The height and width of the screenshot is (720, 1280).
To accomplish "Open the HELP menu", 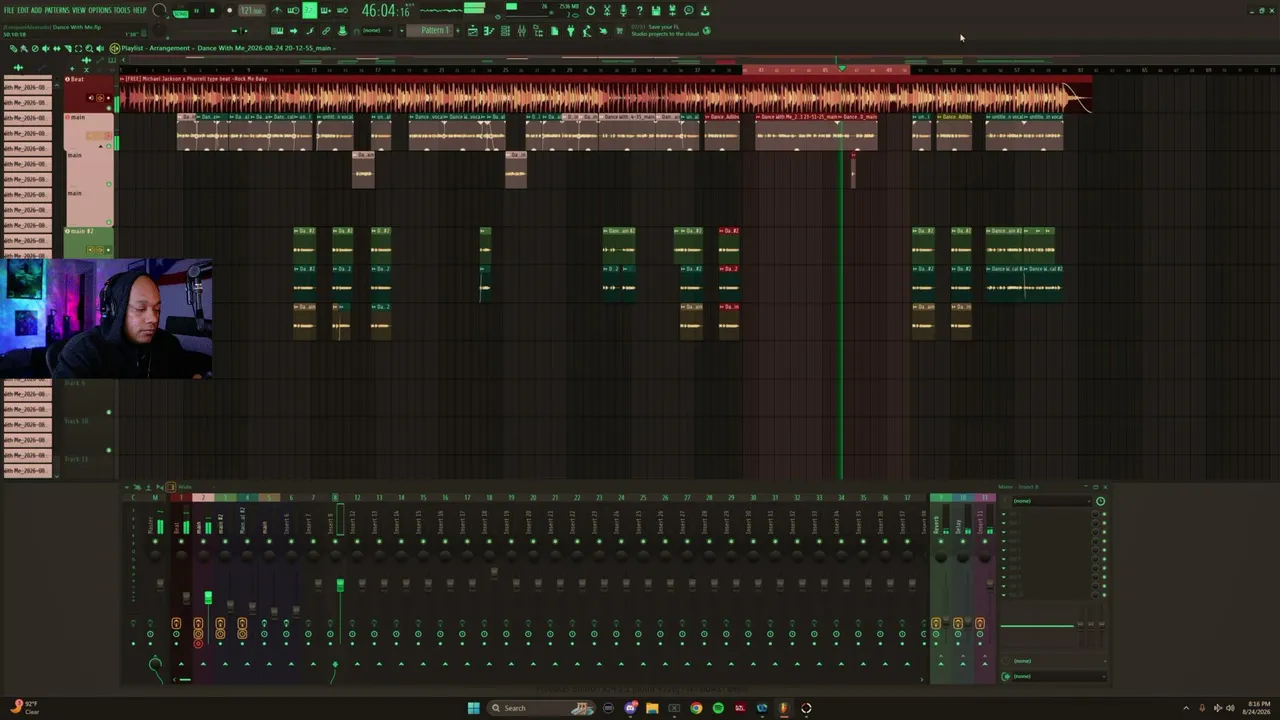I will 139,10.
